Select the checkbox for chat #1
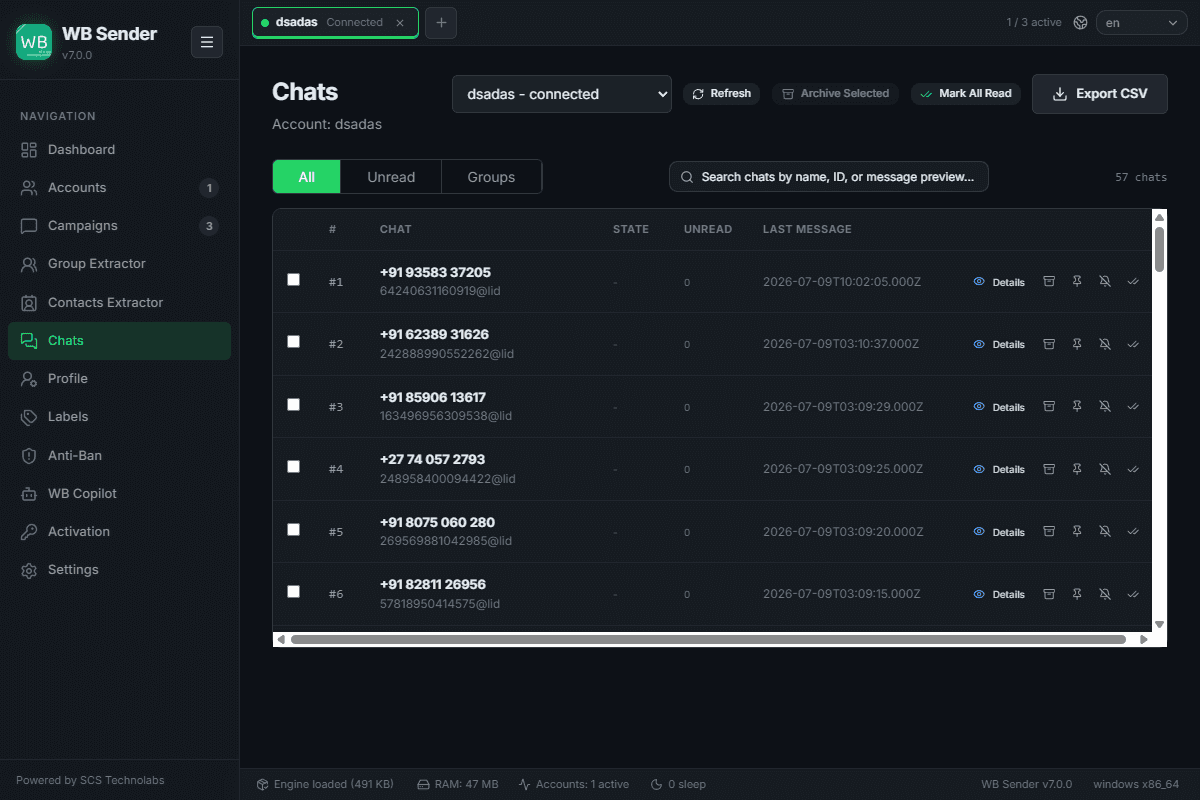This screenshot has width=1200, height=800. click(293, 280)
